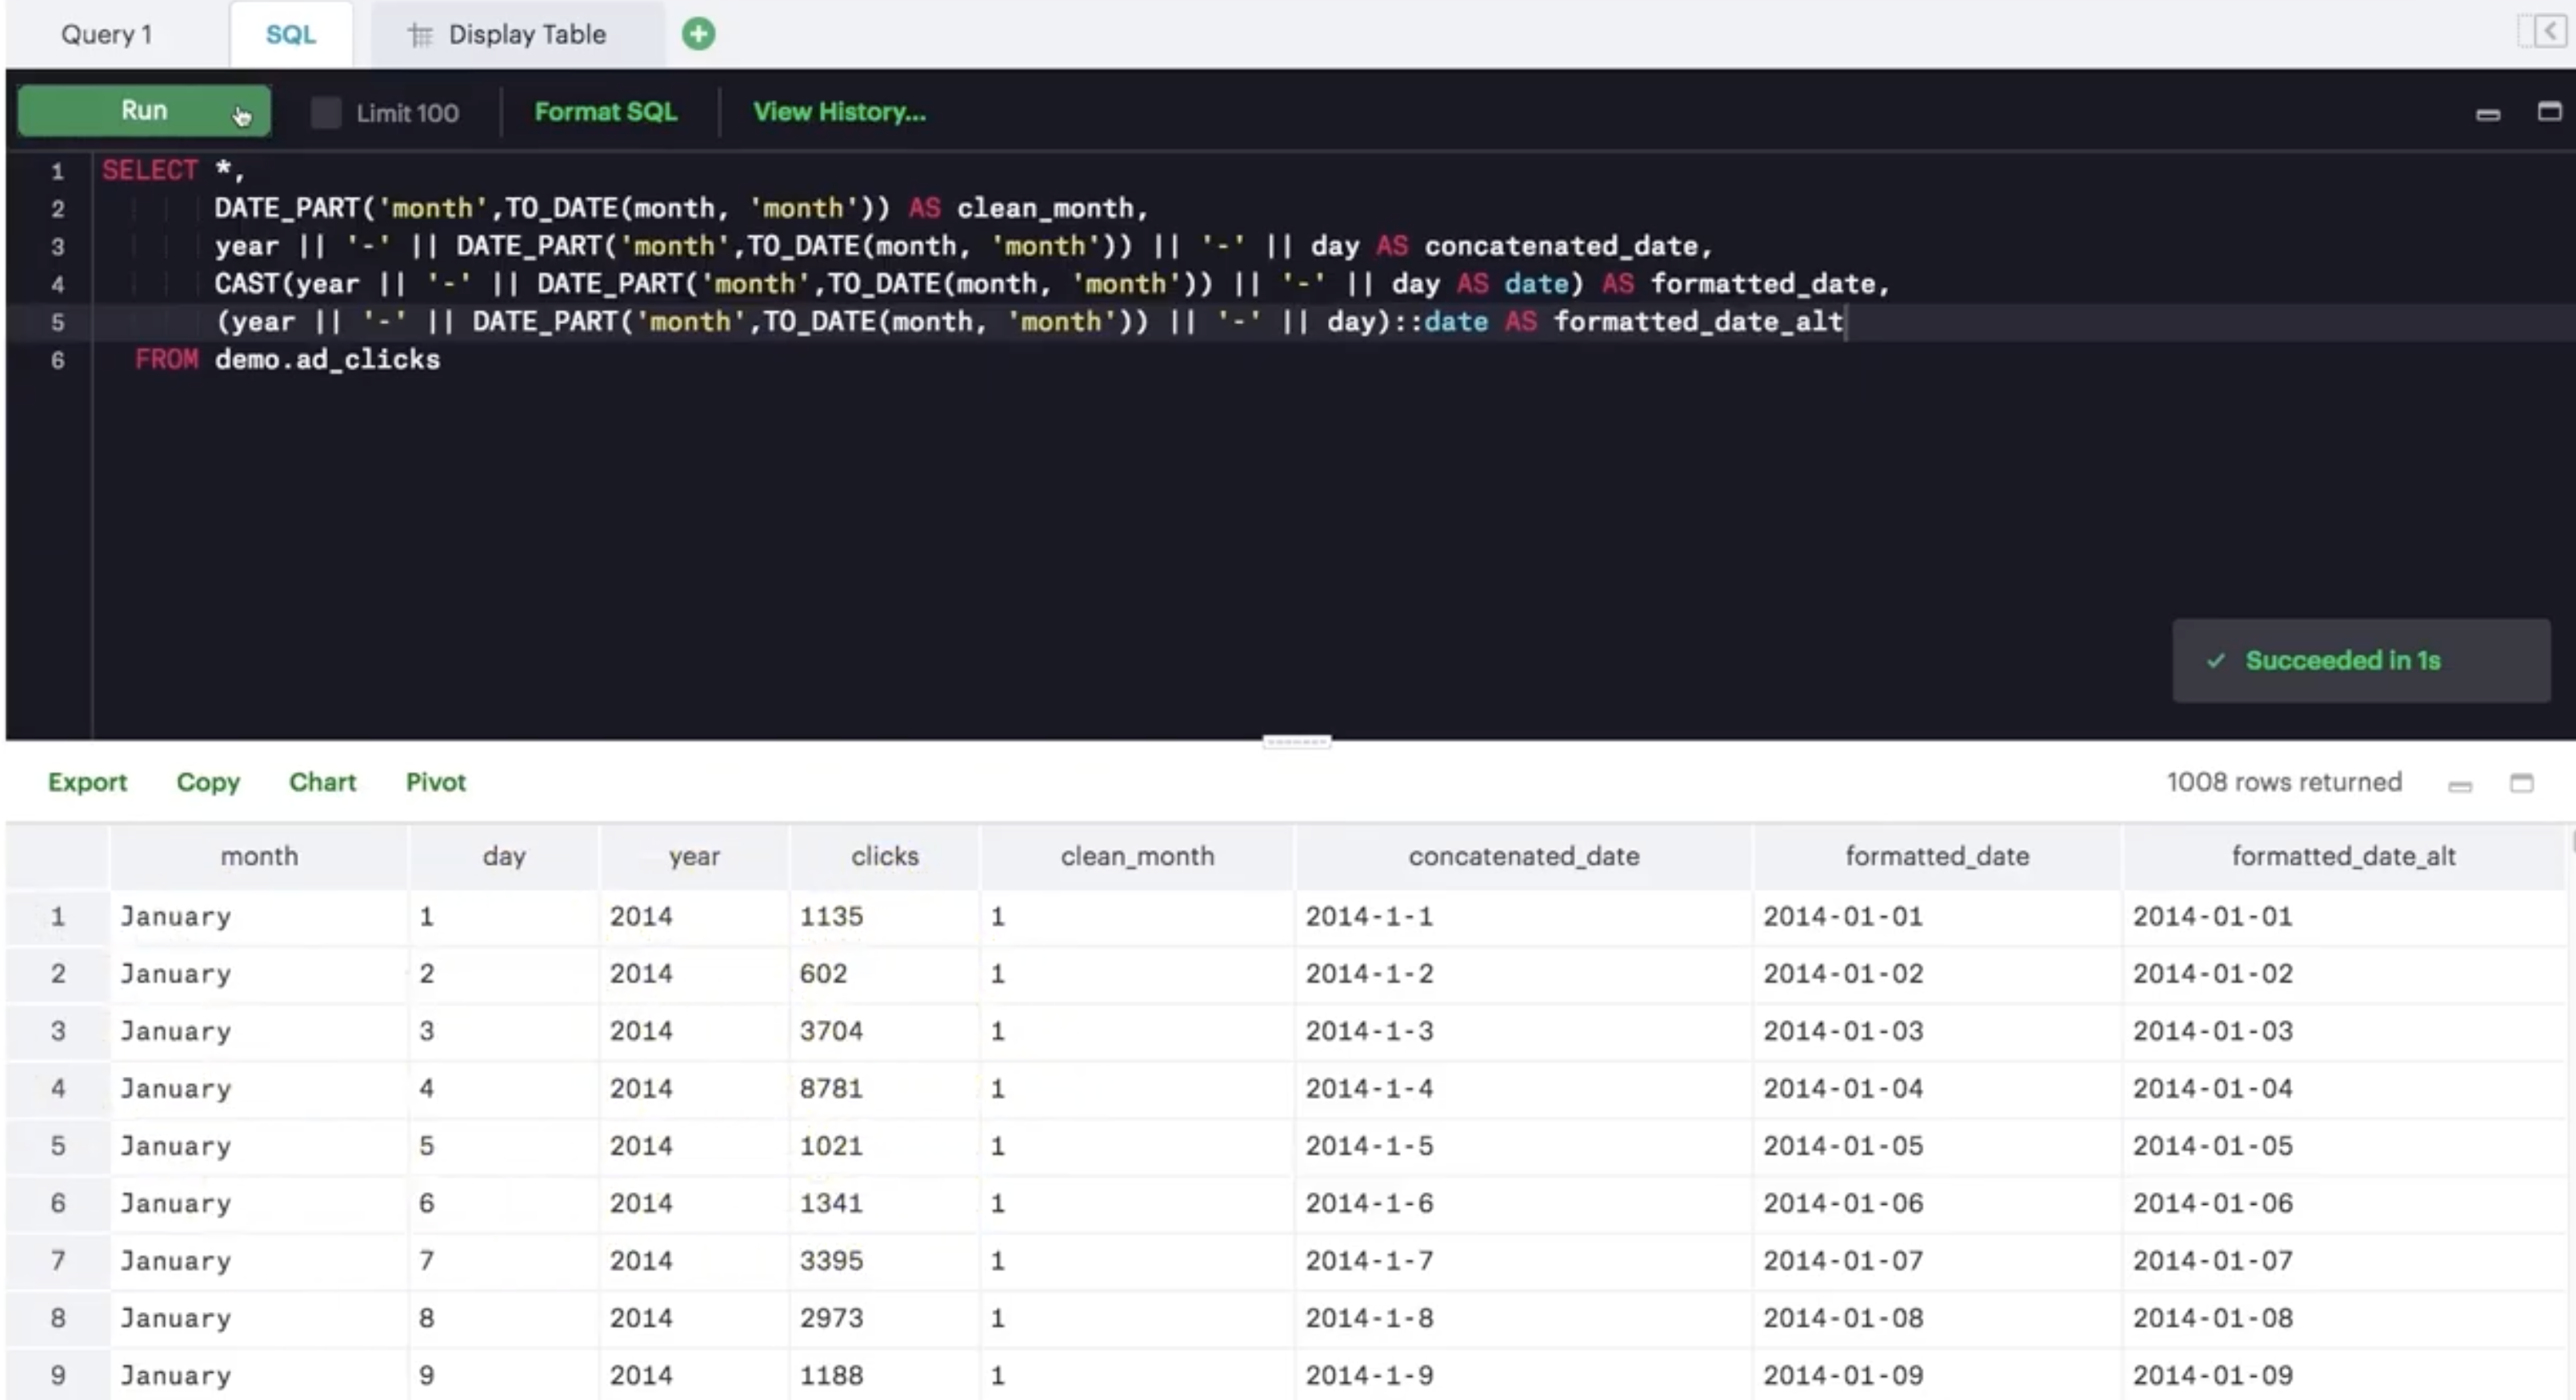The height and width of the screenshot is (1400, 2576).
Task: Click the pane divider handle between editor and results
Action: [1296, 742]
